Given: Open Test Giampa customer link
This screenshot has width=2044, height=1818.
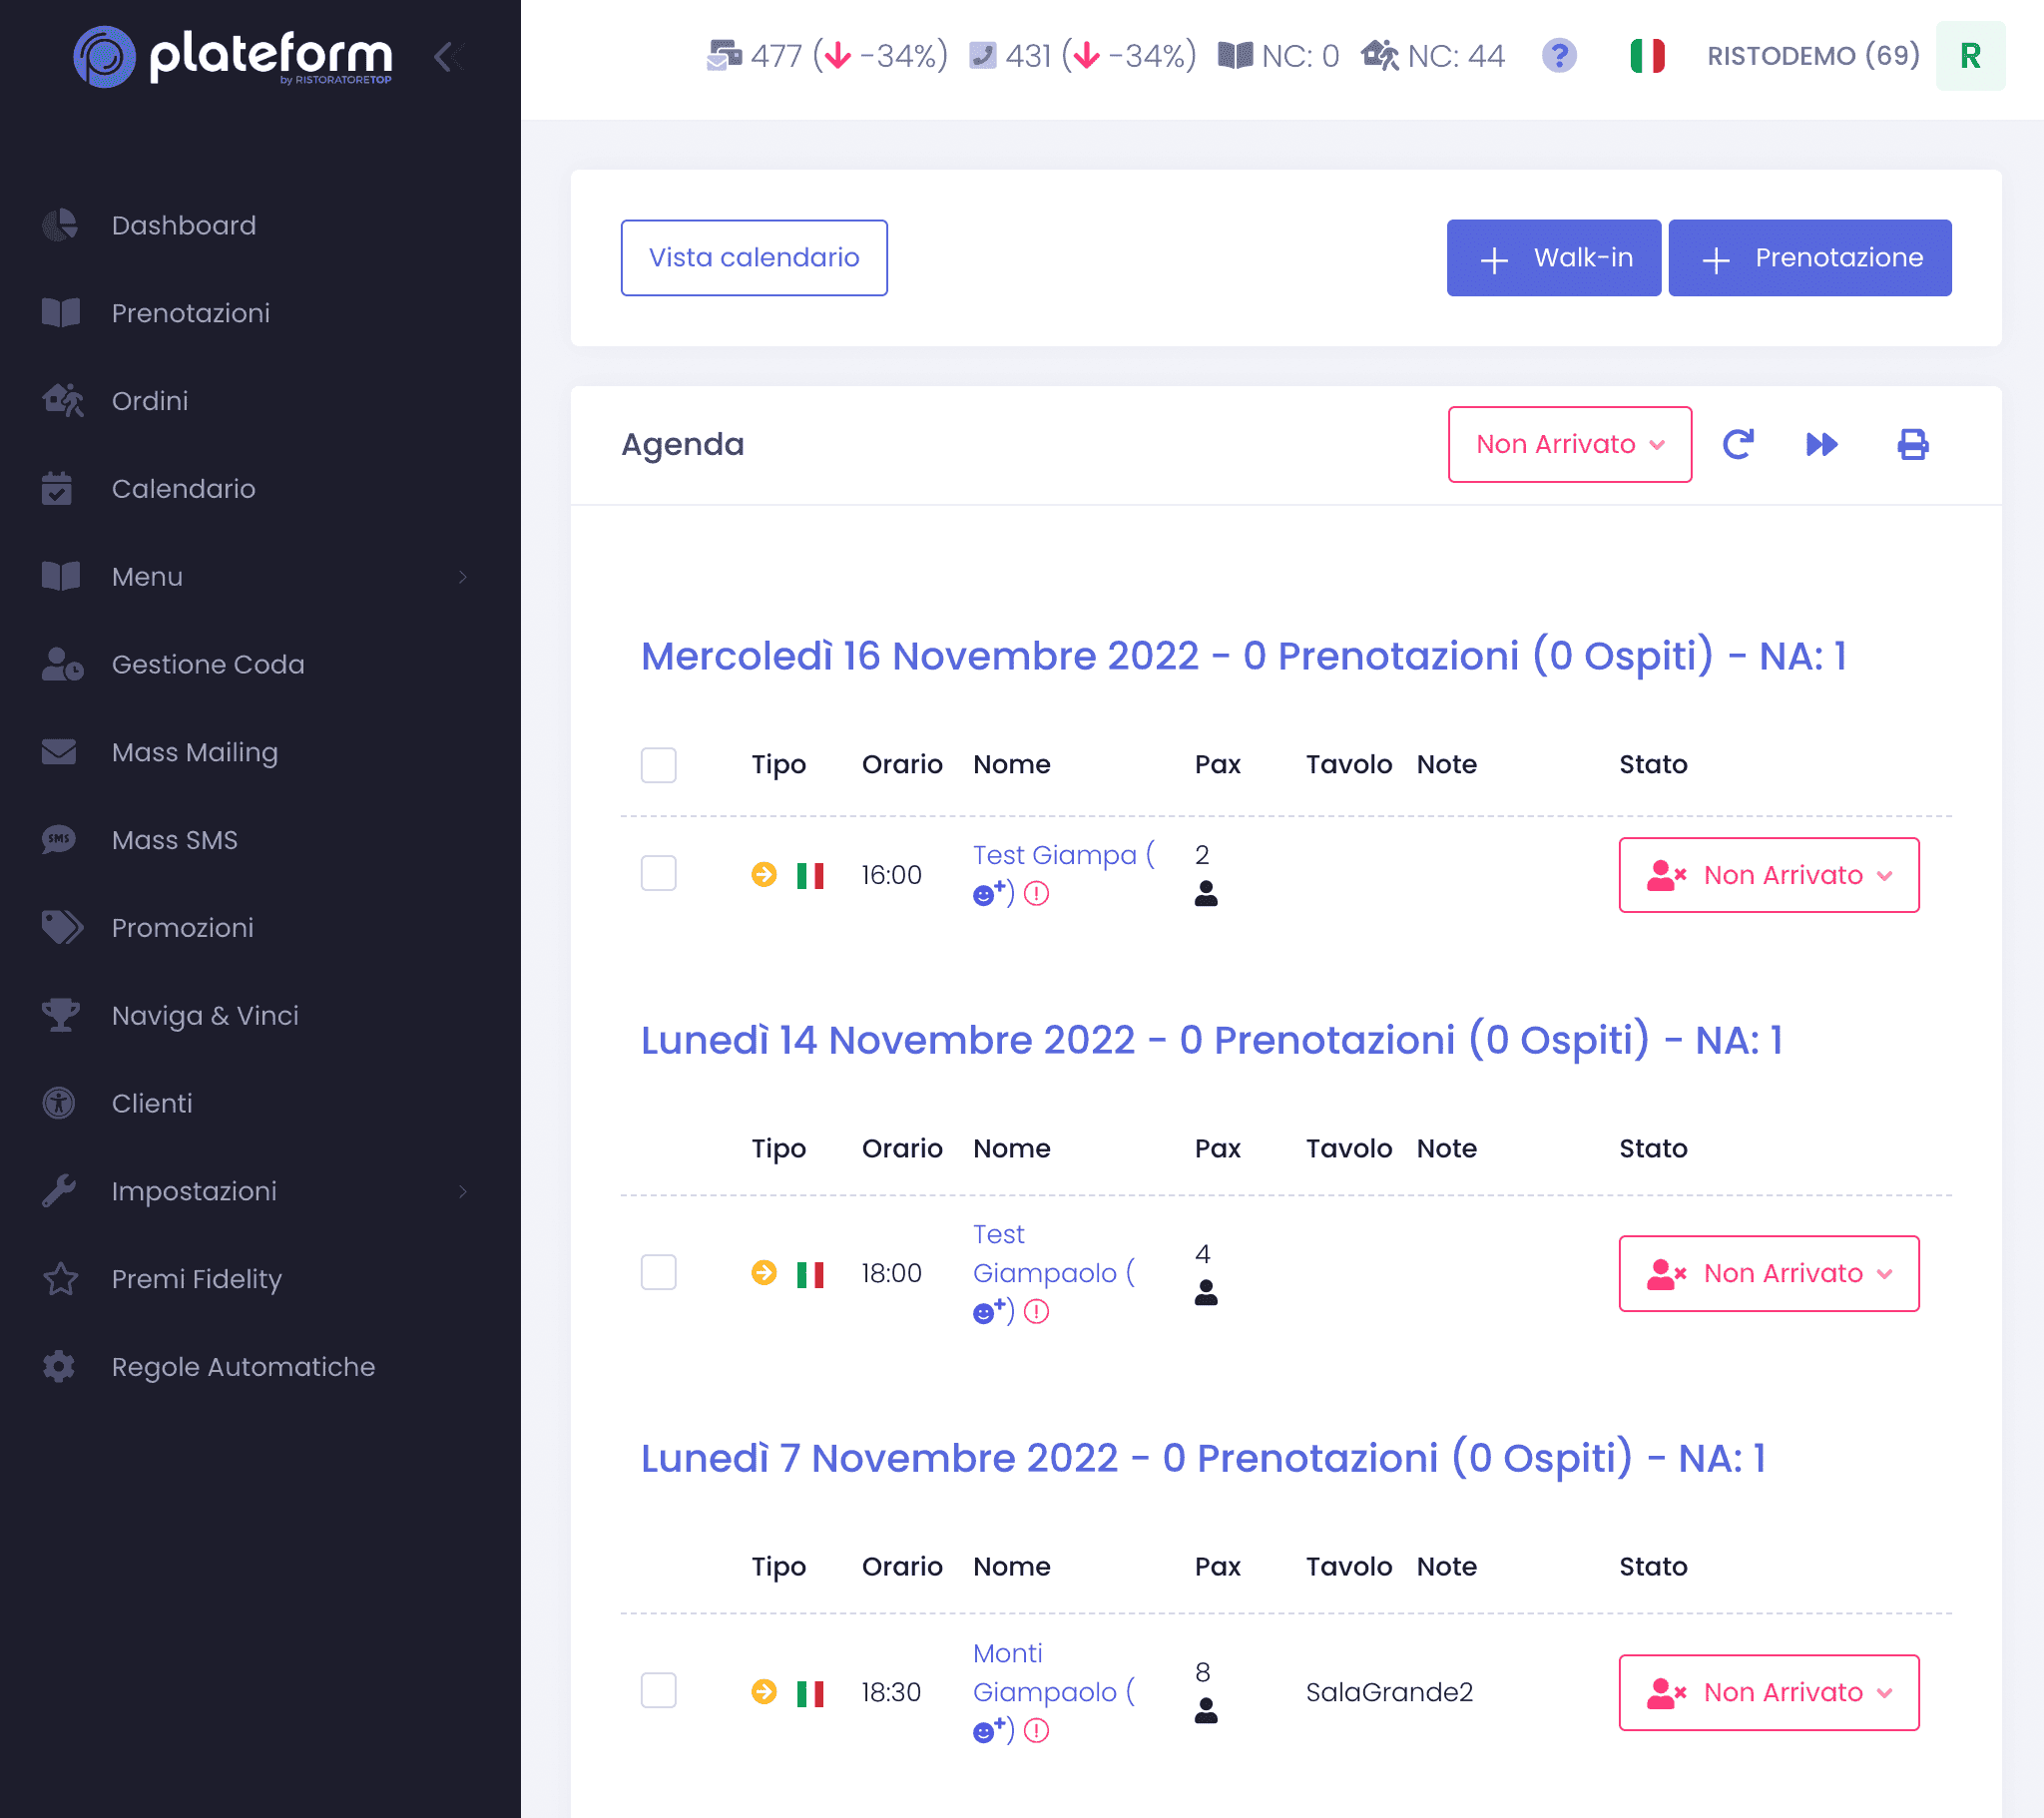Looking at the screenshot, I should tap(1055, 855).
